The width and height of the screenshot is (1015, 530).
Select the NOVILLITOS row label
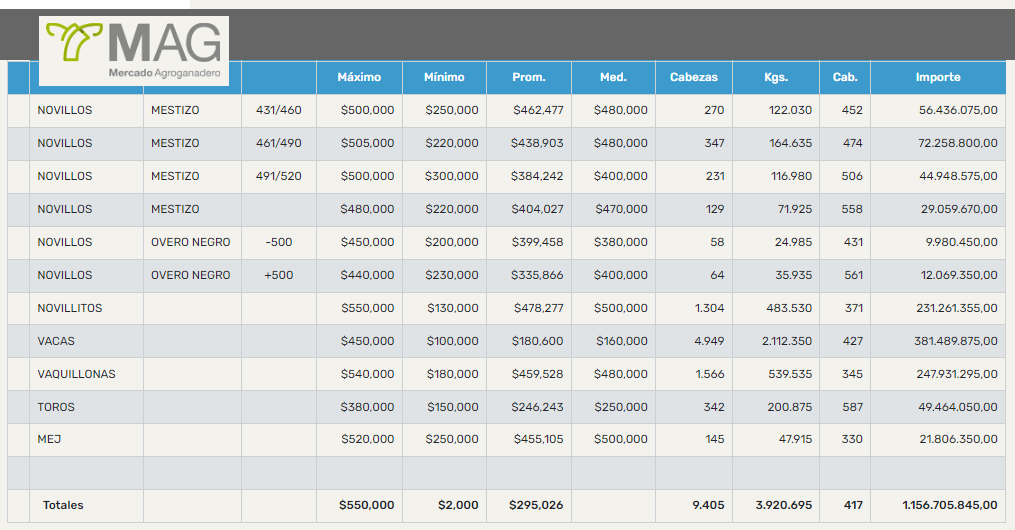(x=70, y=308)
